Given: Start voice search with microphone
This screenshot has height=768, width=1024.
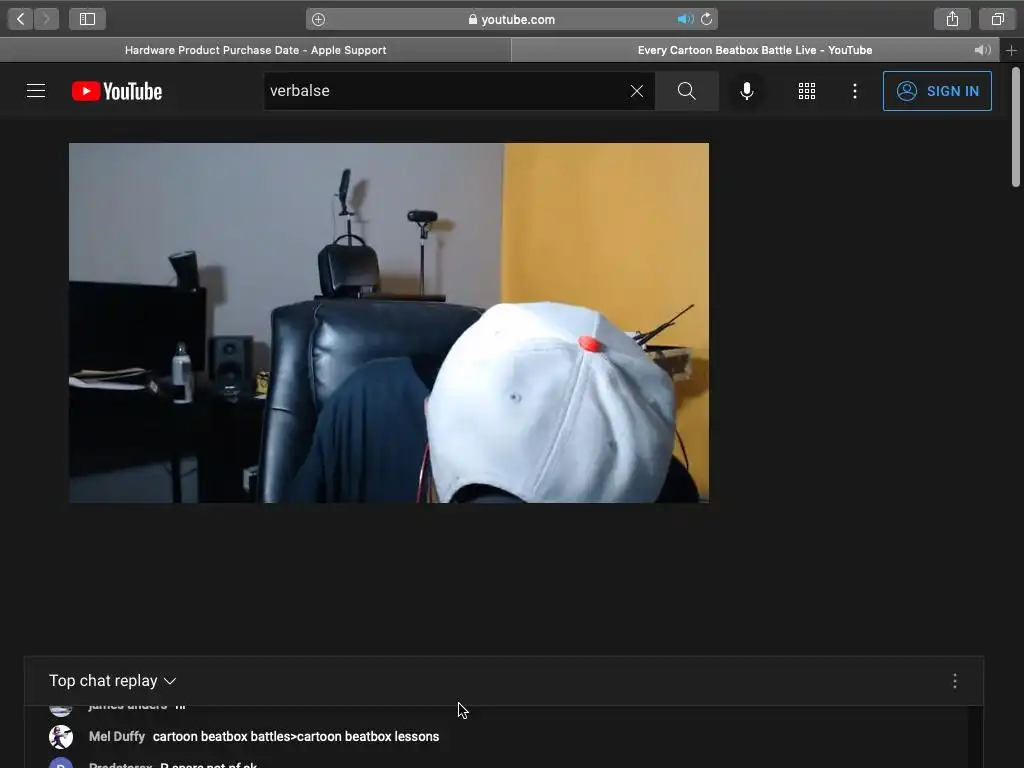Looking at the screenshot, I should pos(747,91).
